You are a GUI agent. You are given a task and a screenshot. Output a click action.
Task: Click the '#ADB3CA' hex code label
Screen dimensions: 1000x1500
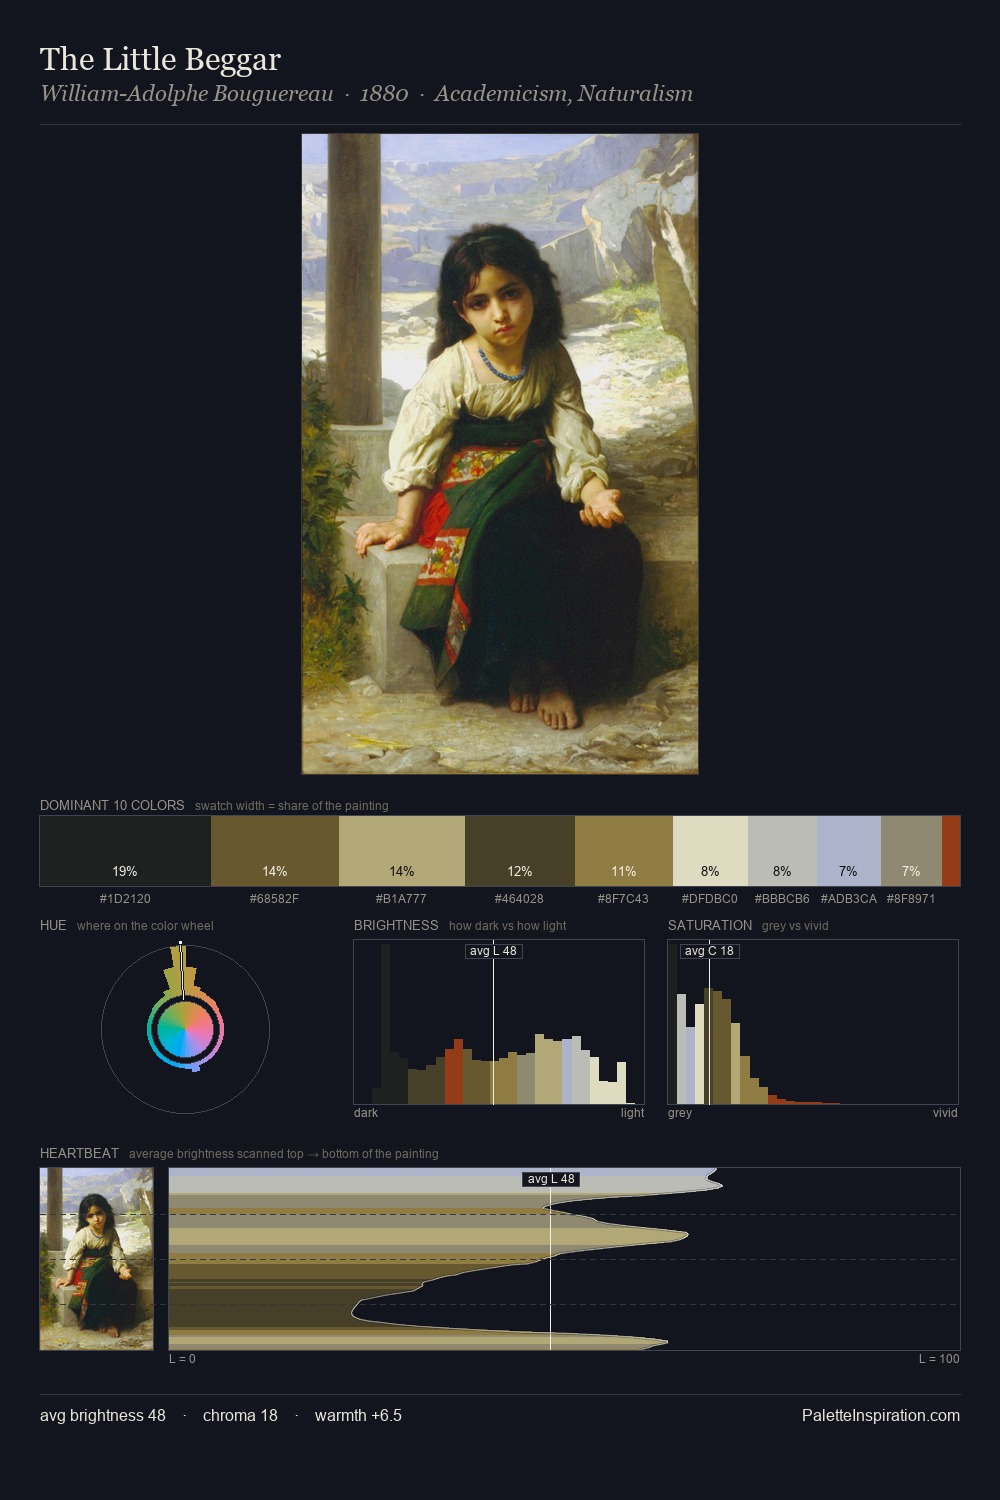point(849,899)
